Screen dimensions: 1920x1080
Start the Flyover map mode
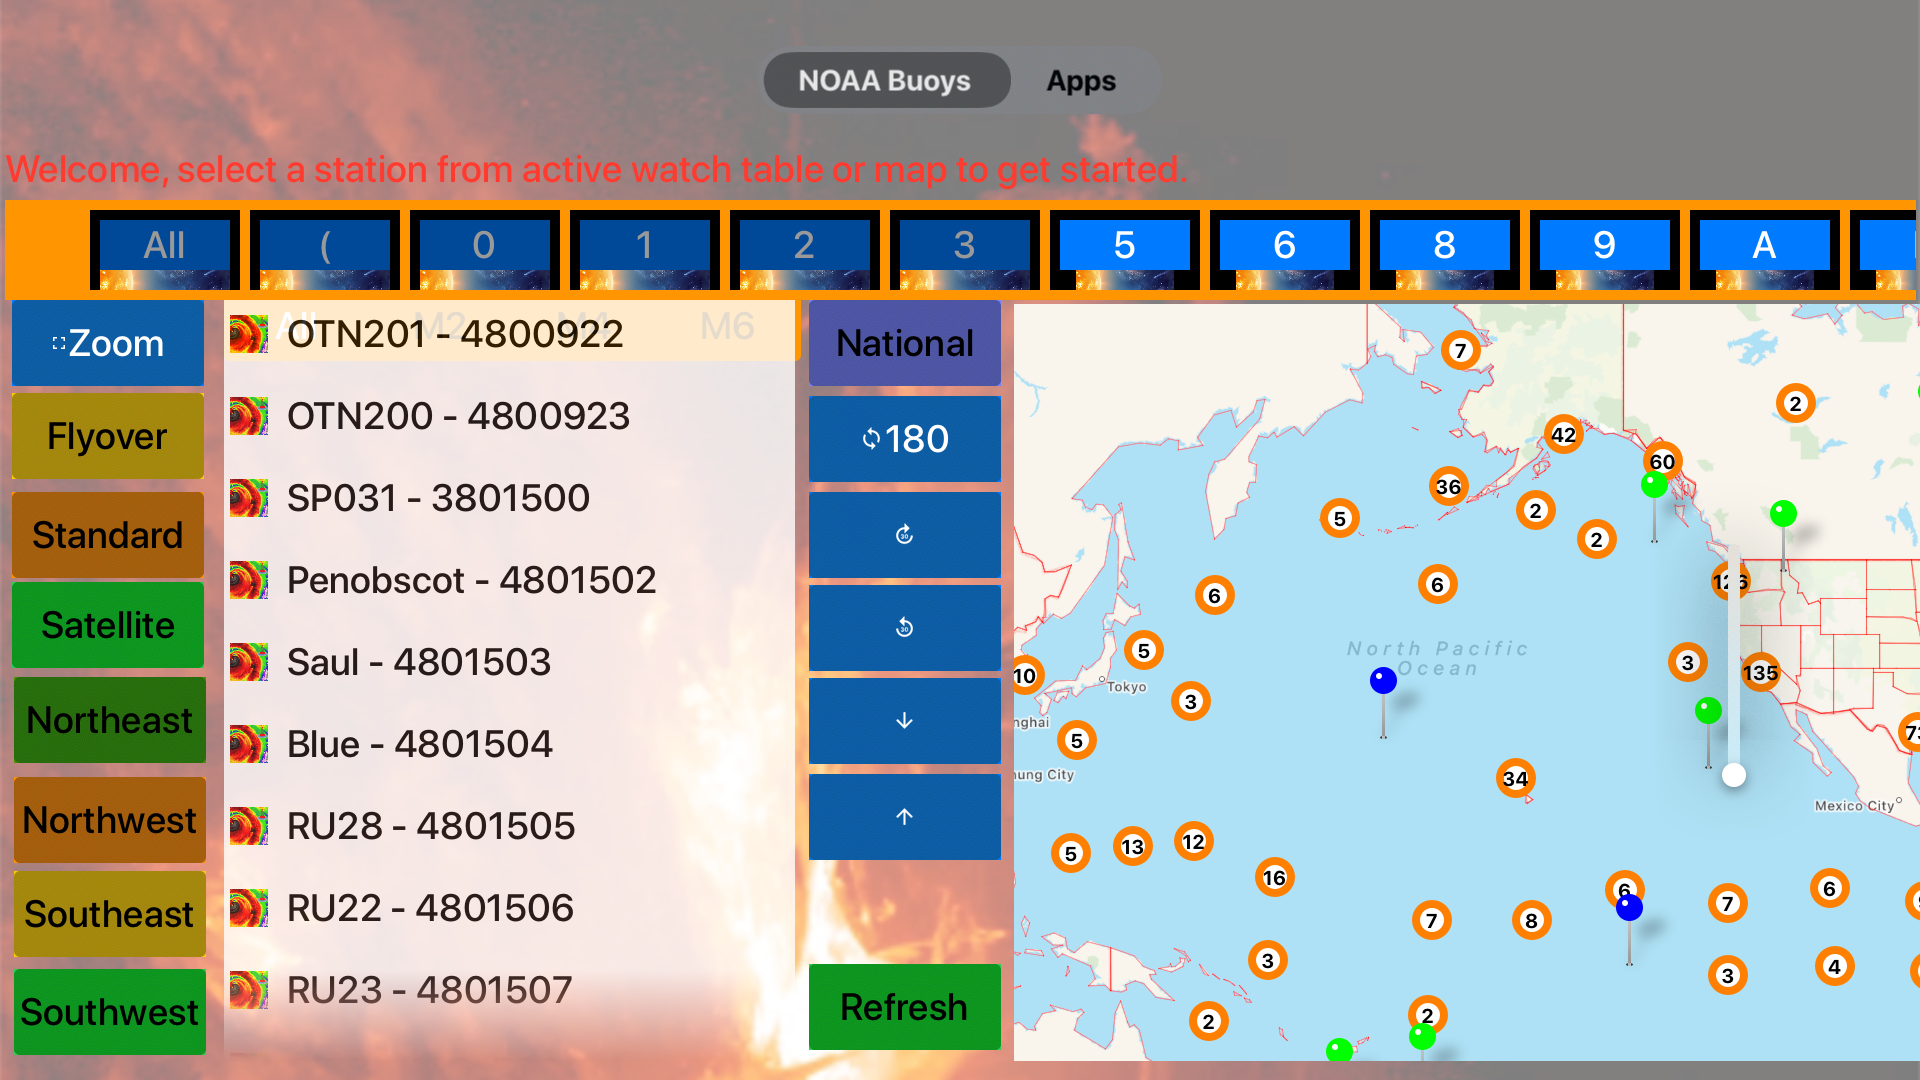pos(108,436)
